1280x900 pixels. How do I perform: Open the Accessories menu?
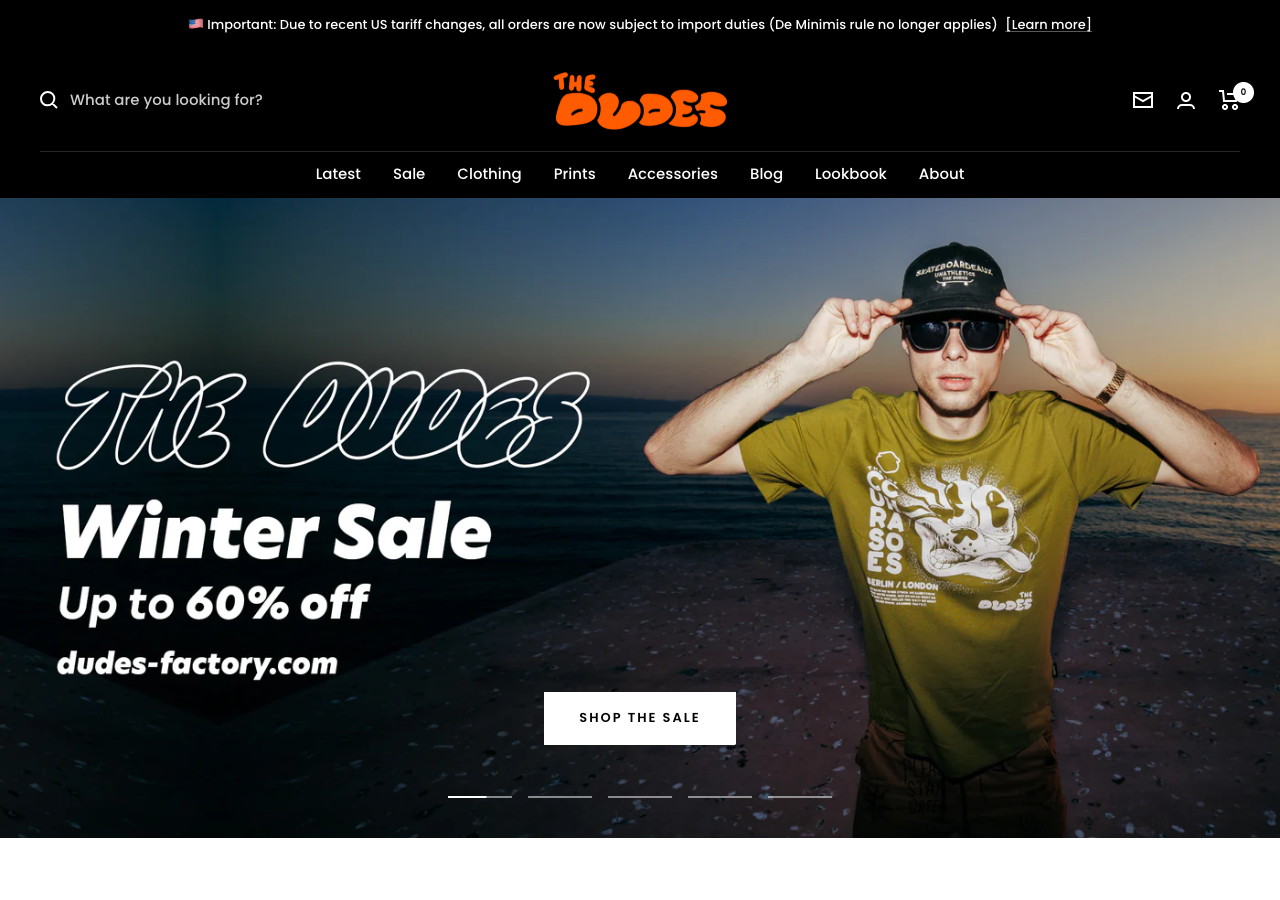673,174
